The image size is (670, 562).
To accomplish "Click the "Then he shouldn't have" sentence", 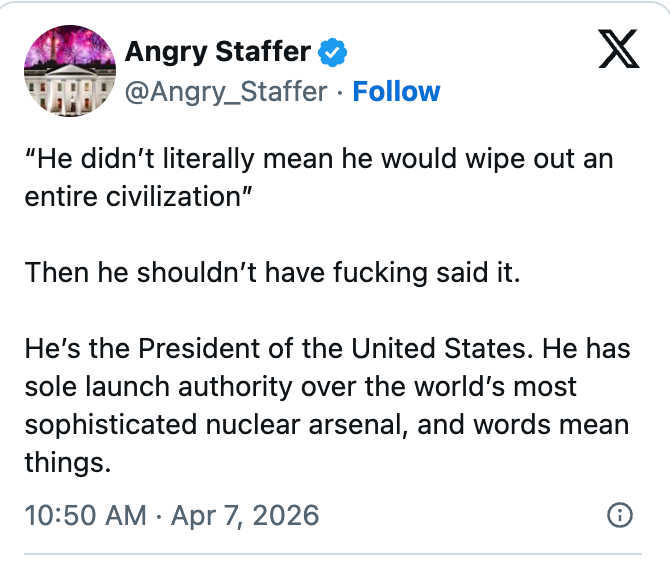I will click(x=272, y=272).
